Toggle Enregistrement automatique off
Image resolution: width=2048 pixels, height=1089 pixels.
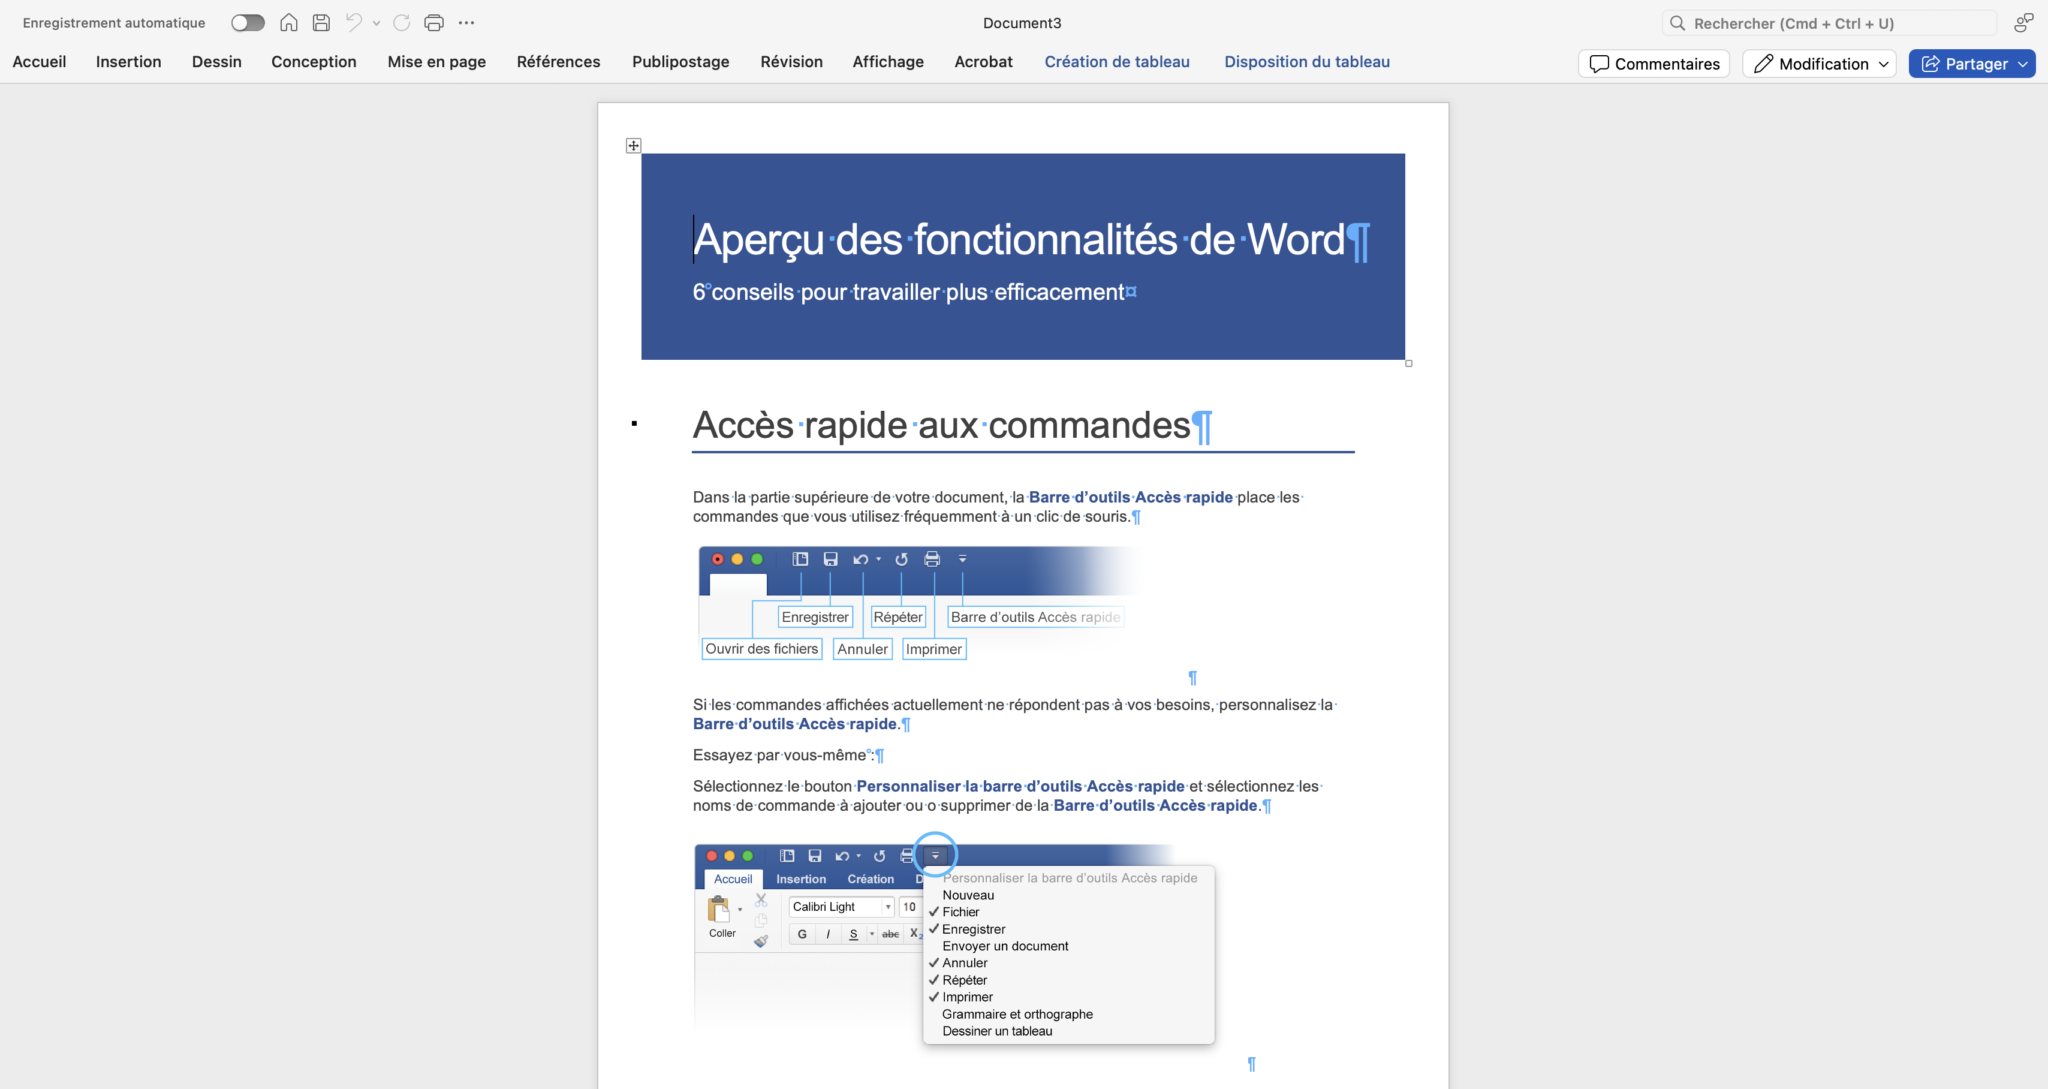coord(247,22)
